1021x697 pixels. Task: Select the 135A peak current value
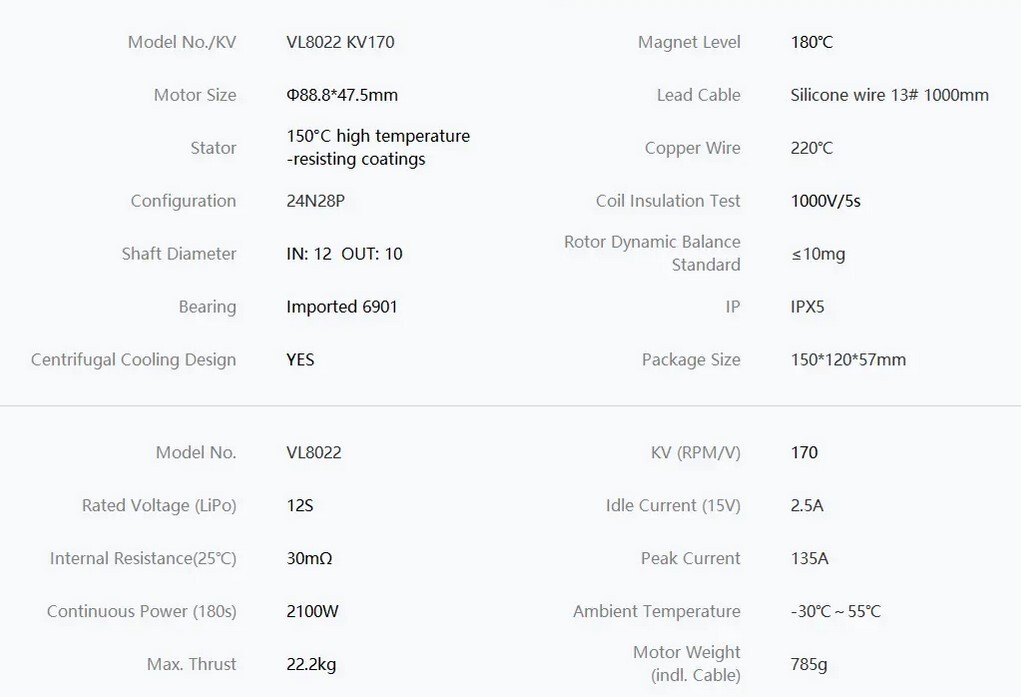809,558
